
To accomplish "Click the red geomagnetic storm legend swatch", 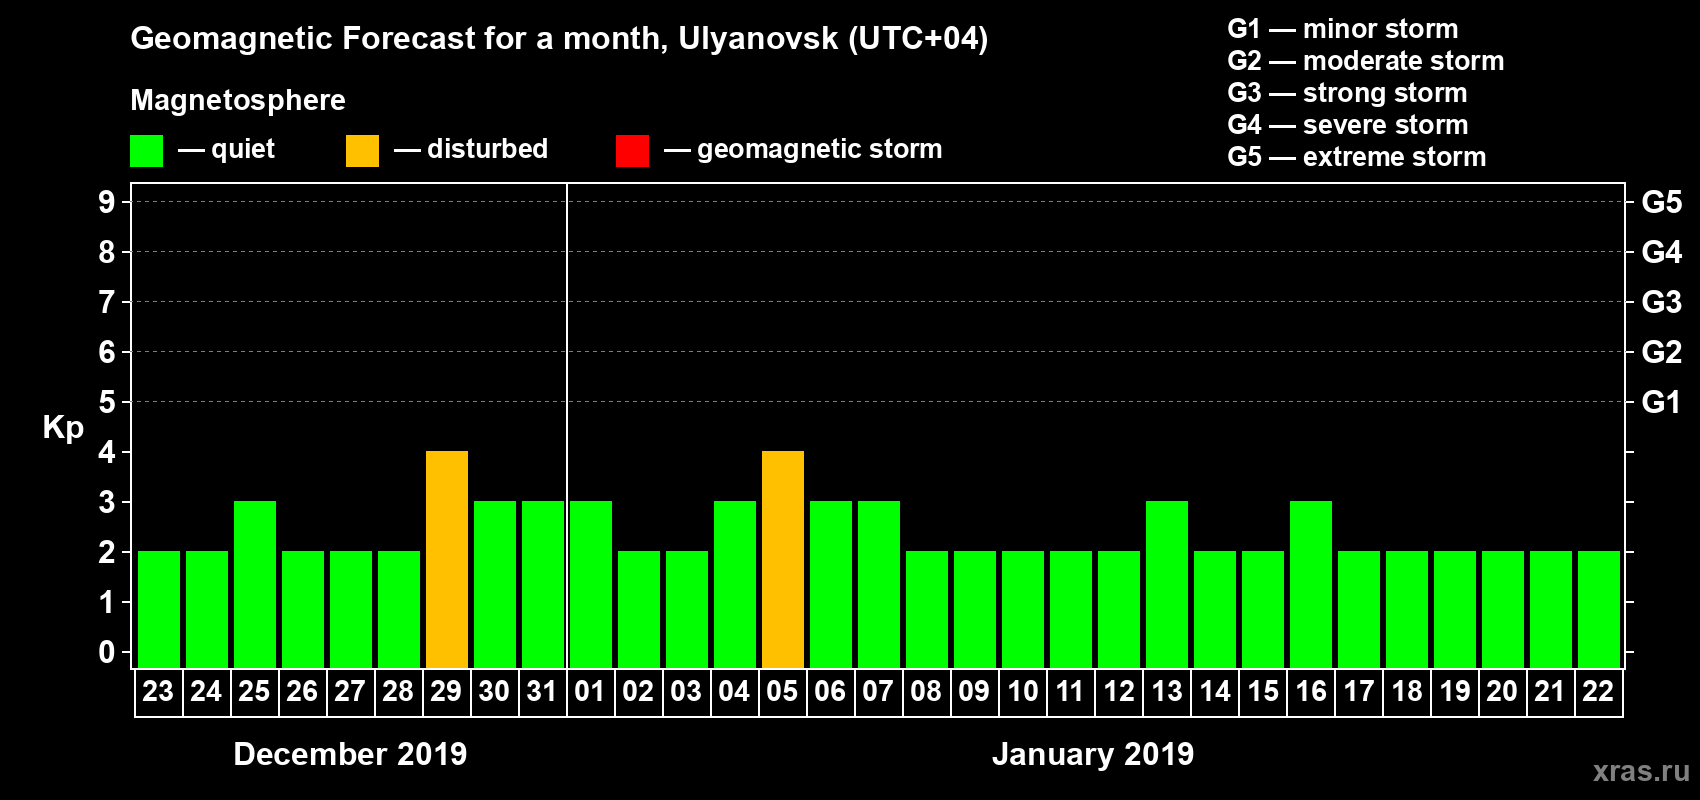I will (x=632, y=151).
